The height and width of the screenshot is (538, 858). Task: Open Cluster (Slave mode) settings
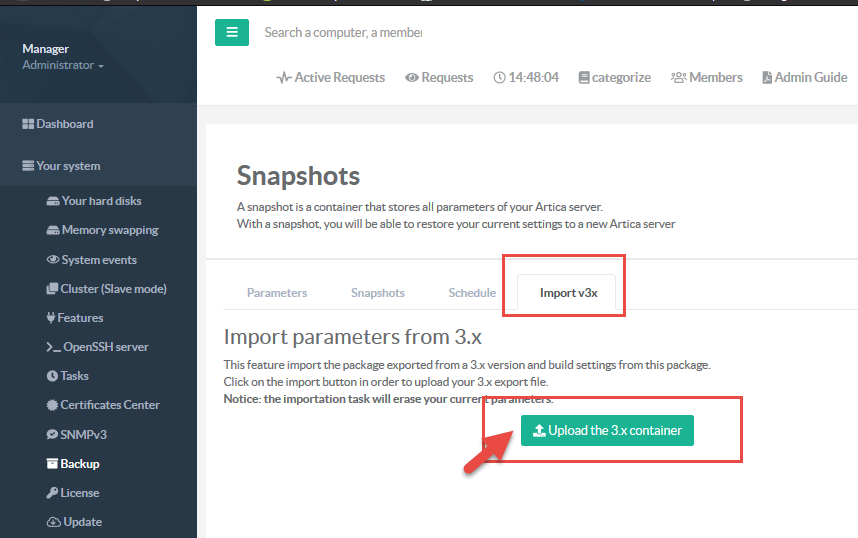click(106, 289)
